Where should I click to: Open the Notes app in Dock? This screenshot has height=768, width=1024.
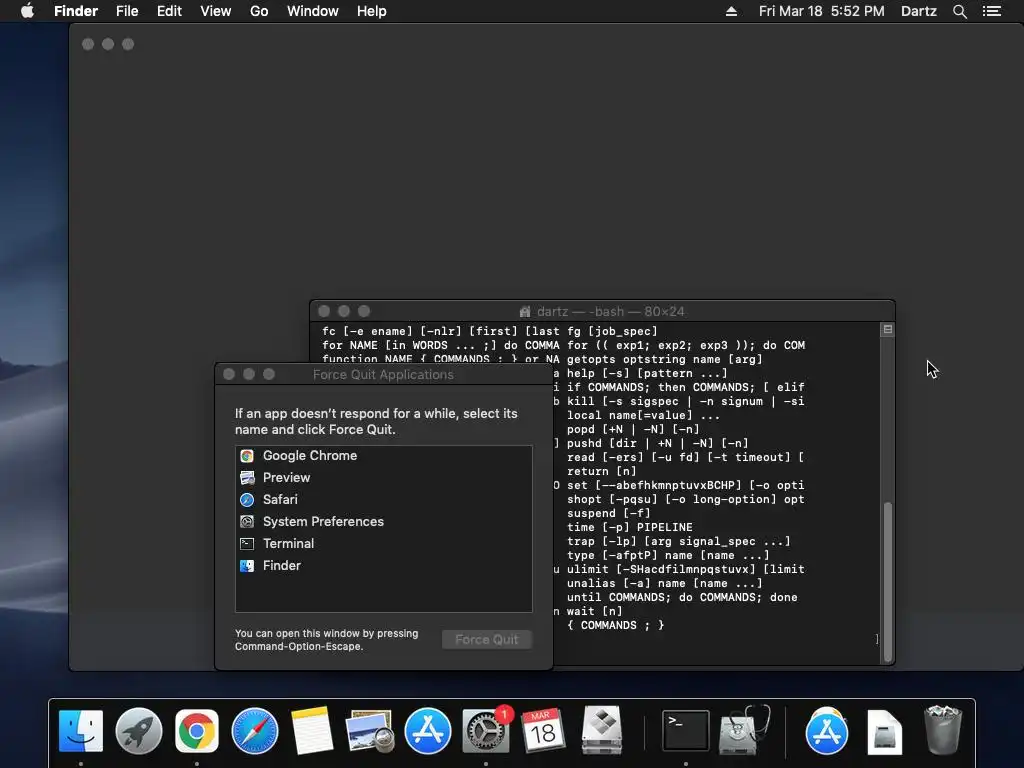[312, 731]
